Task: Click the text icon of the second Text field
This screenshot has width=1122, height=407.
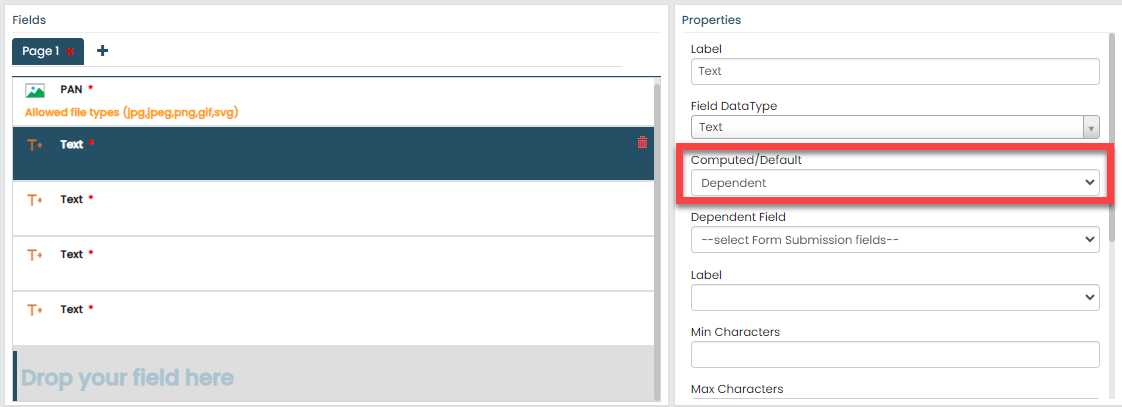Action: [35, 200]
